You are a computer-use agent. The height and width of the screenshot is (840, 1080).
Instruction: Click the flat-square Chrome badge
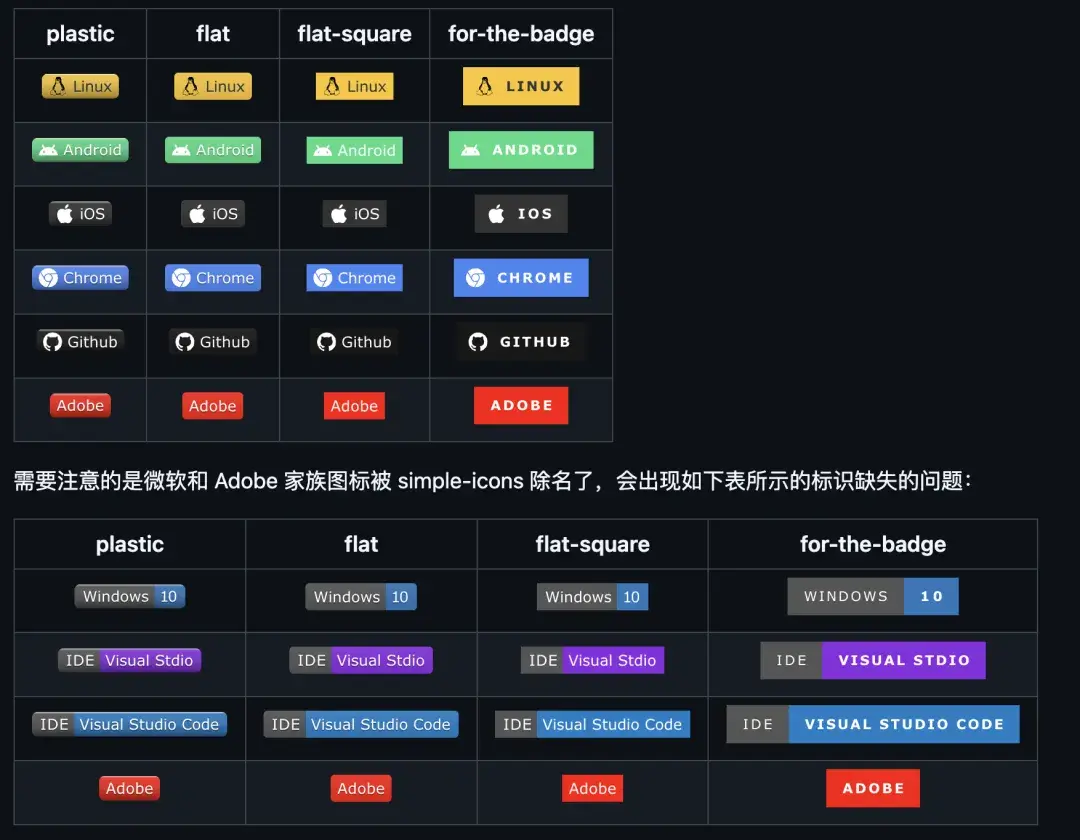(355, 277)
